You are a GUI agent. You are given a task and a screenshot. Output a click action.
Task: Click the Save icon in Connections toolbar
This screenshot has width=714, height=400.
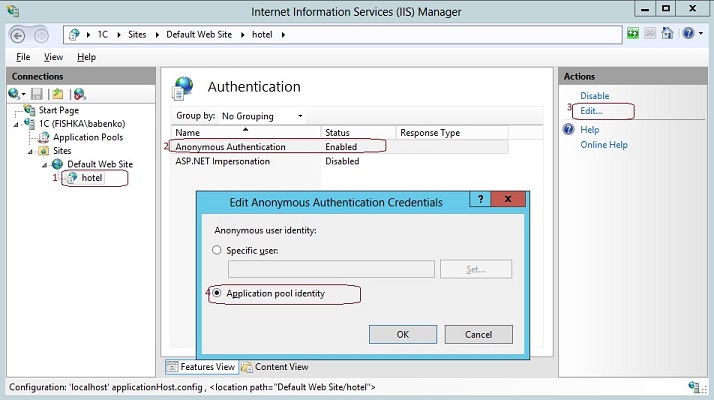[36, 94]
